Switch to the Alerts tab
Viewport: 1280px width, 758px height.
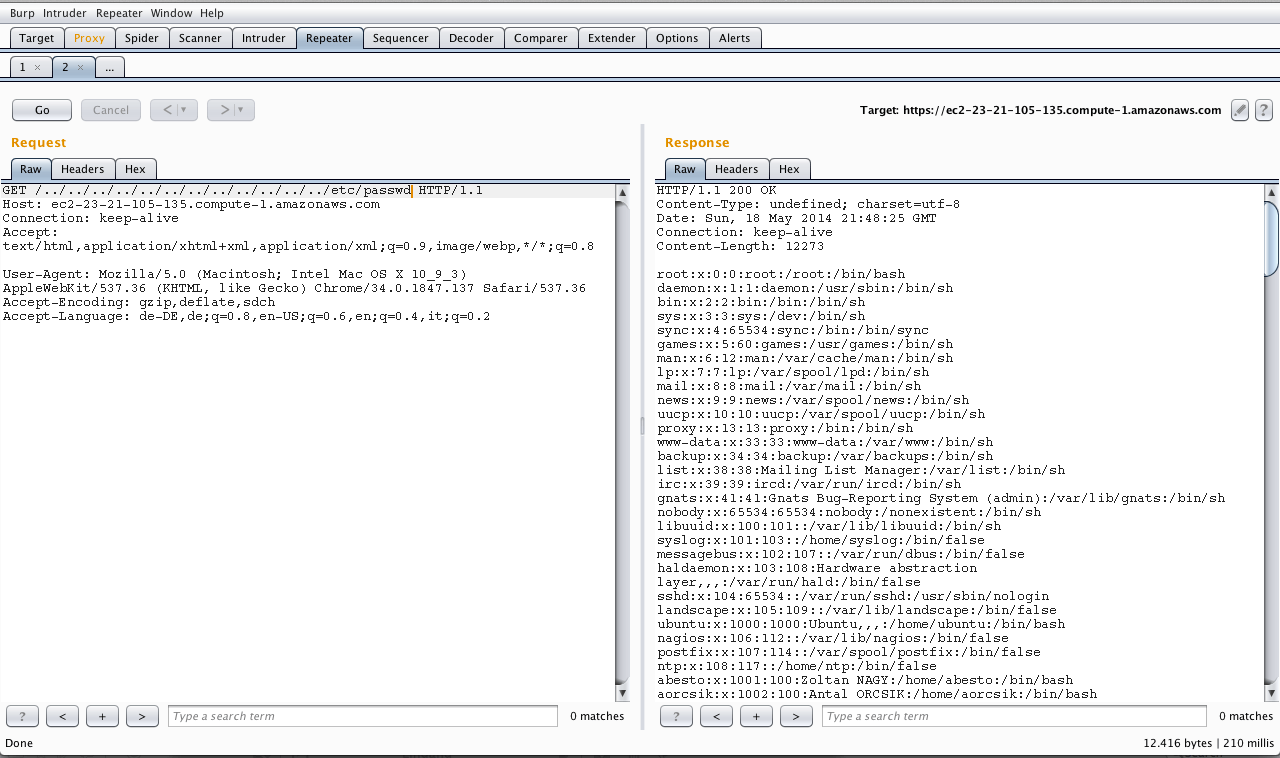pos(735,38)
